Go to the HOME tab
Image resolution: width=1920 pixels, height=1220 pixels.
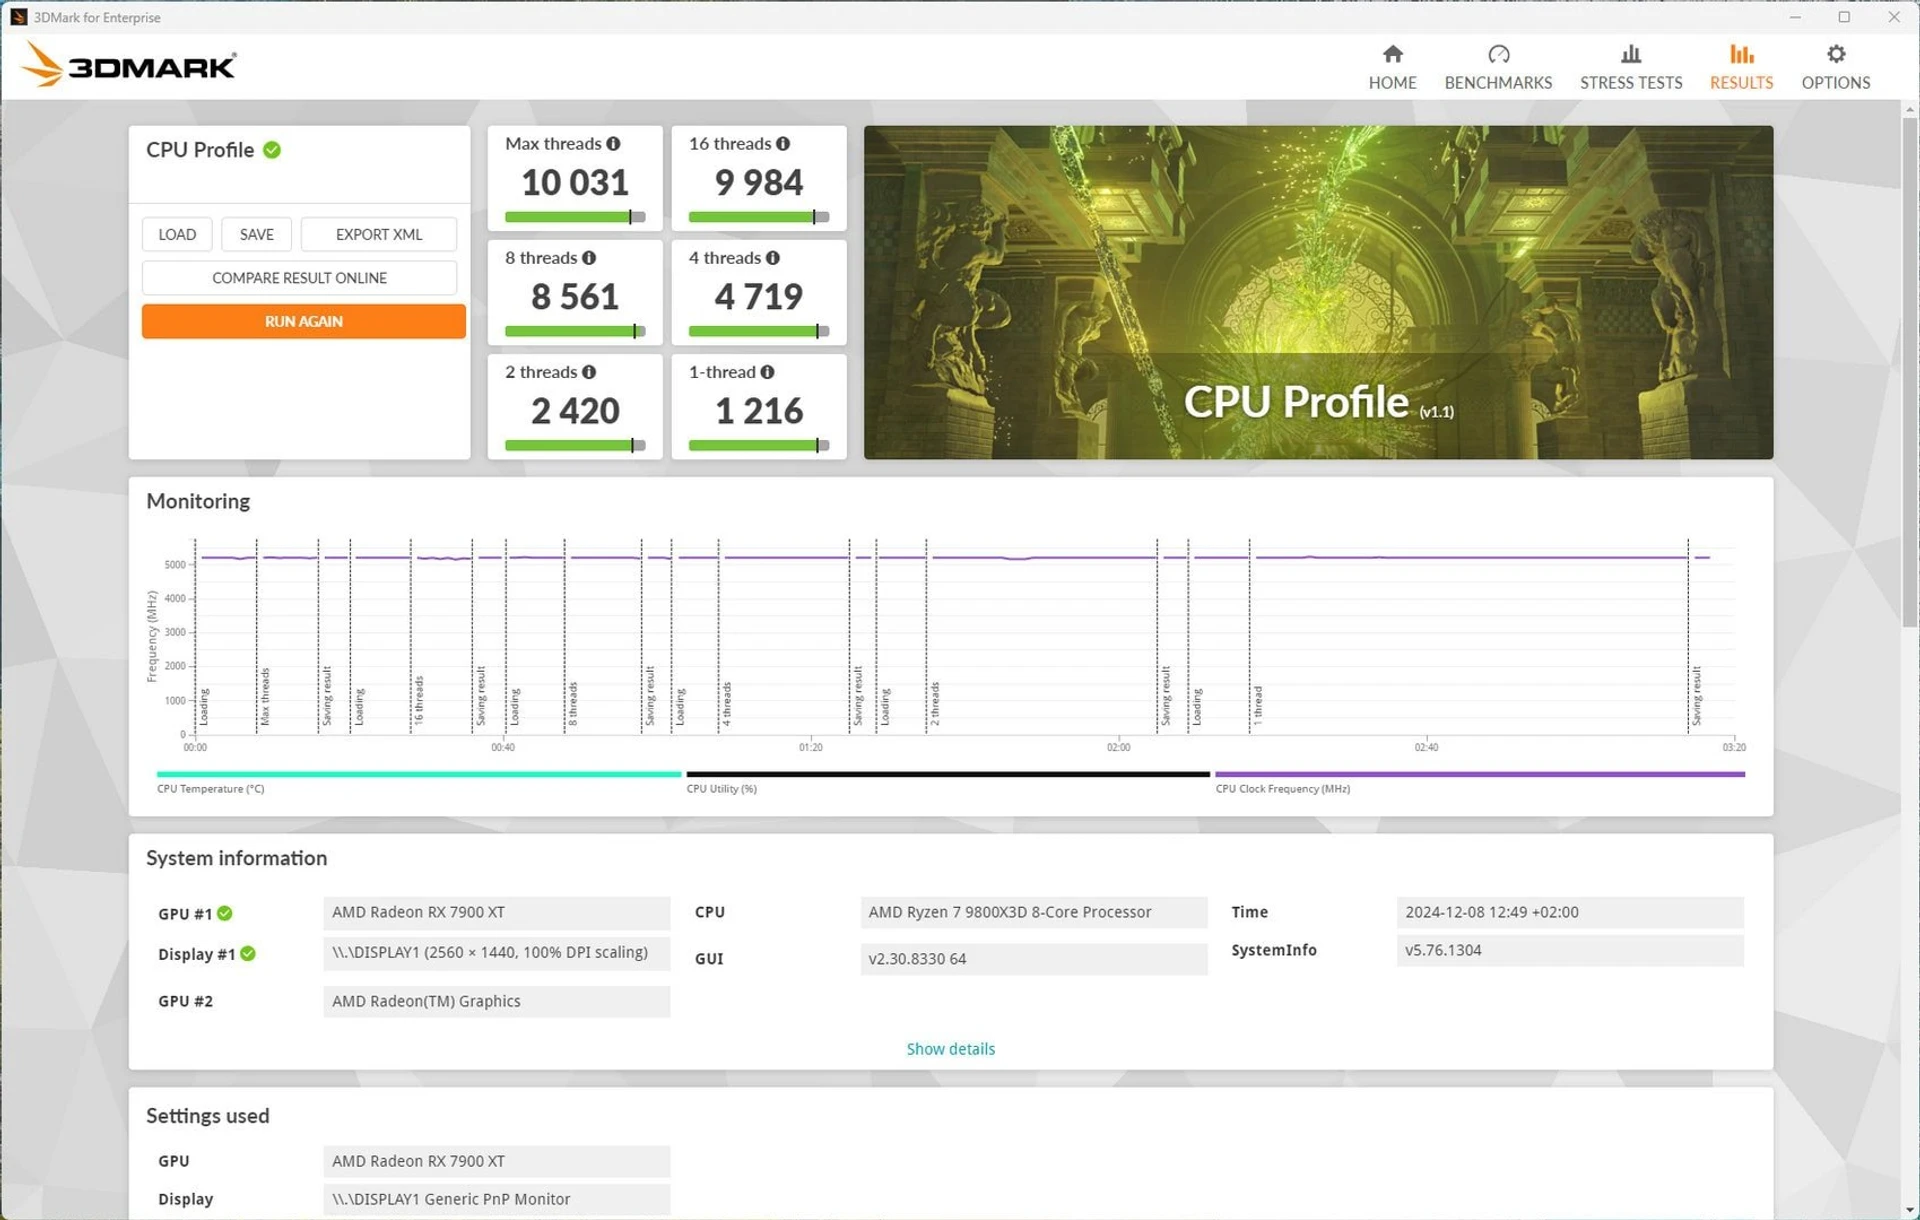coord(1392,67)
